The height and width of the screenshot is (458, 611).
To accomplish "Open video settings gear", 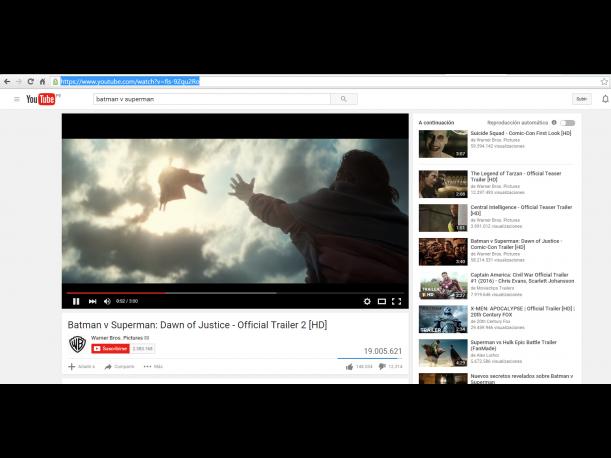I will (367, 301).
